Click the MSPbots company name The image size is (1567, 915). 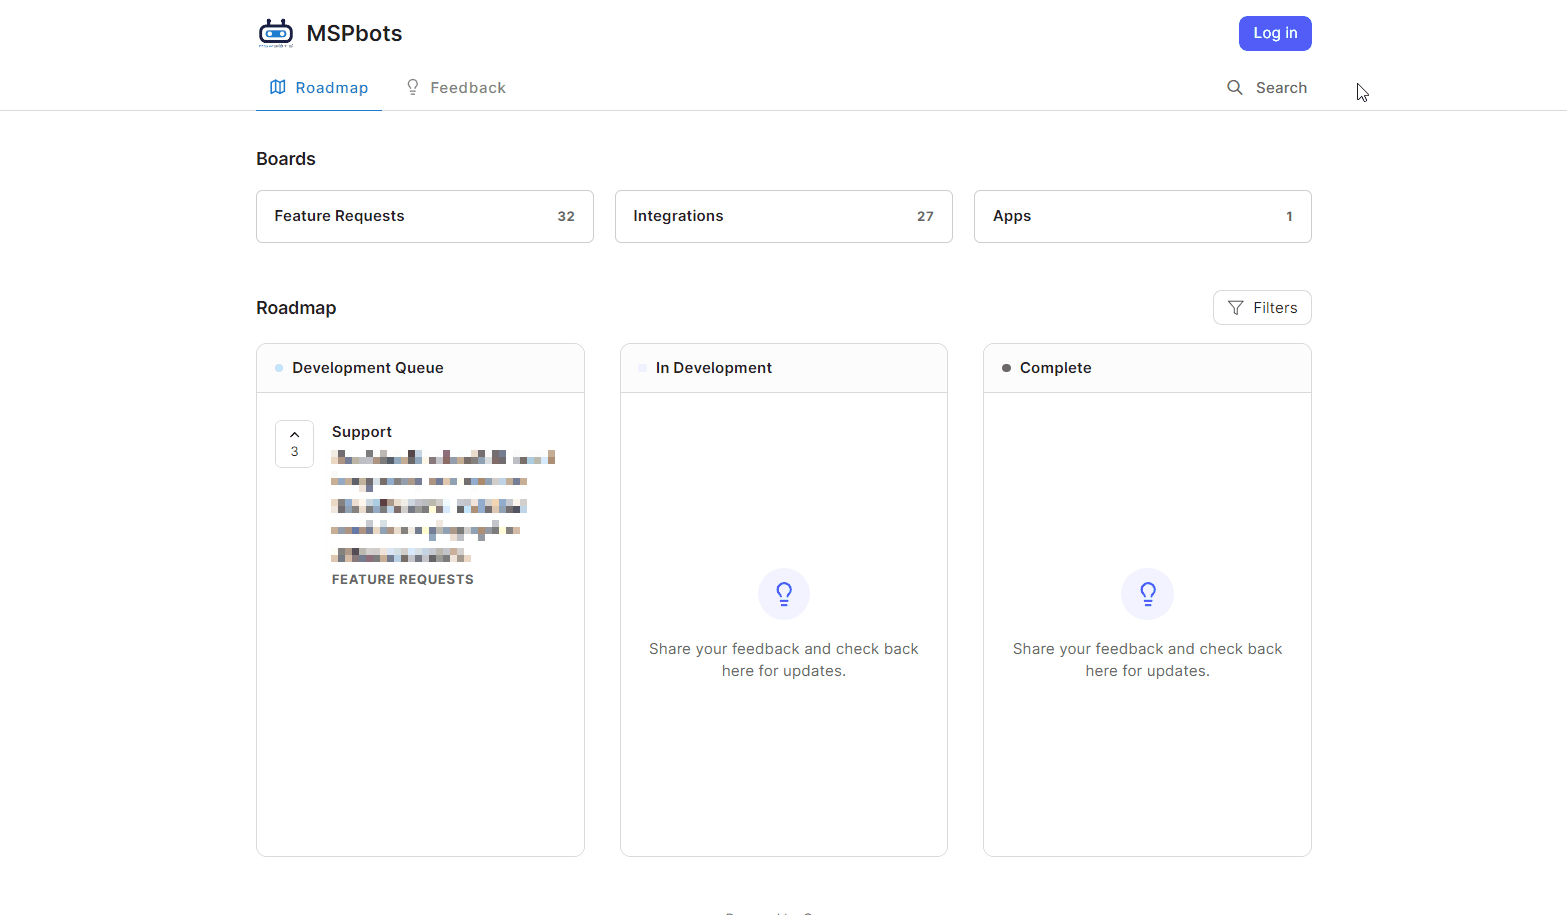pyautogui.click(x=354, y=33)
